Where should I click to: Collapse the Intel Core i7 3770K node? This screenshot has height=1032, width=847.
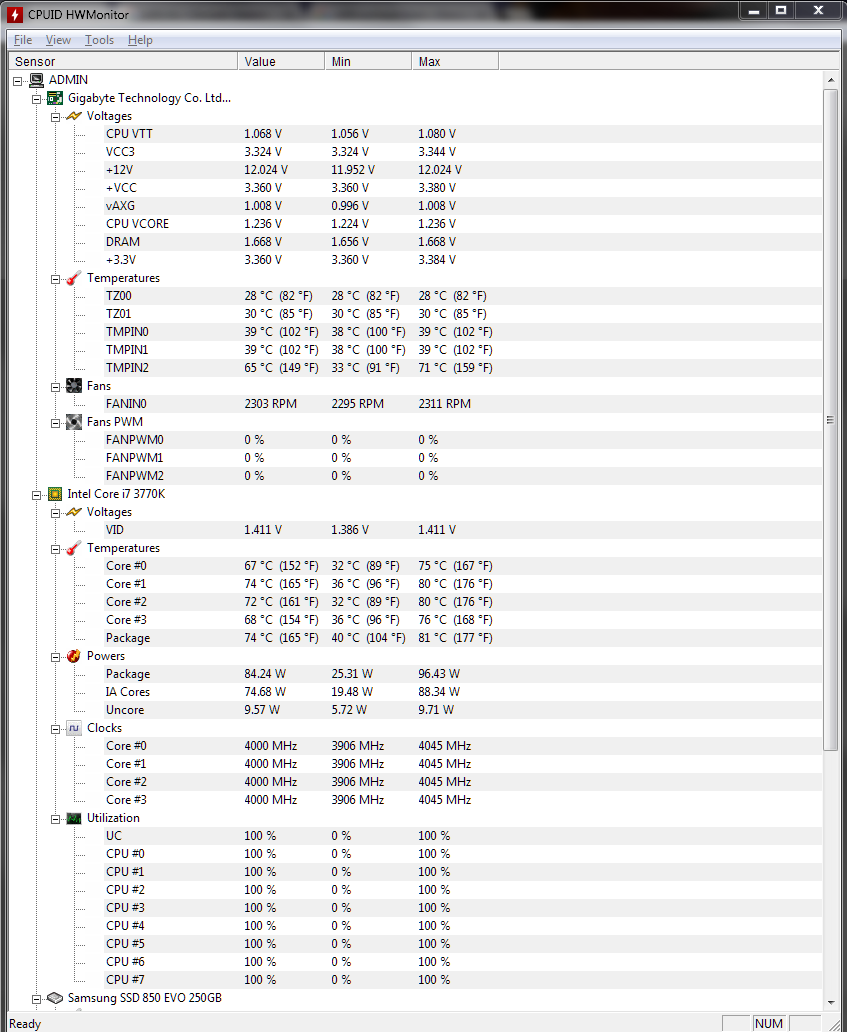pyautogui.click(x=37, y=494)
